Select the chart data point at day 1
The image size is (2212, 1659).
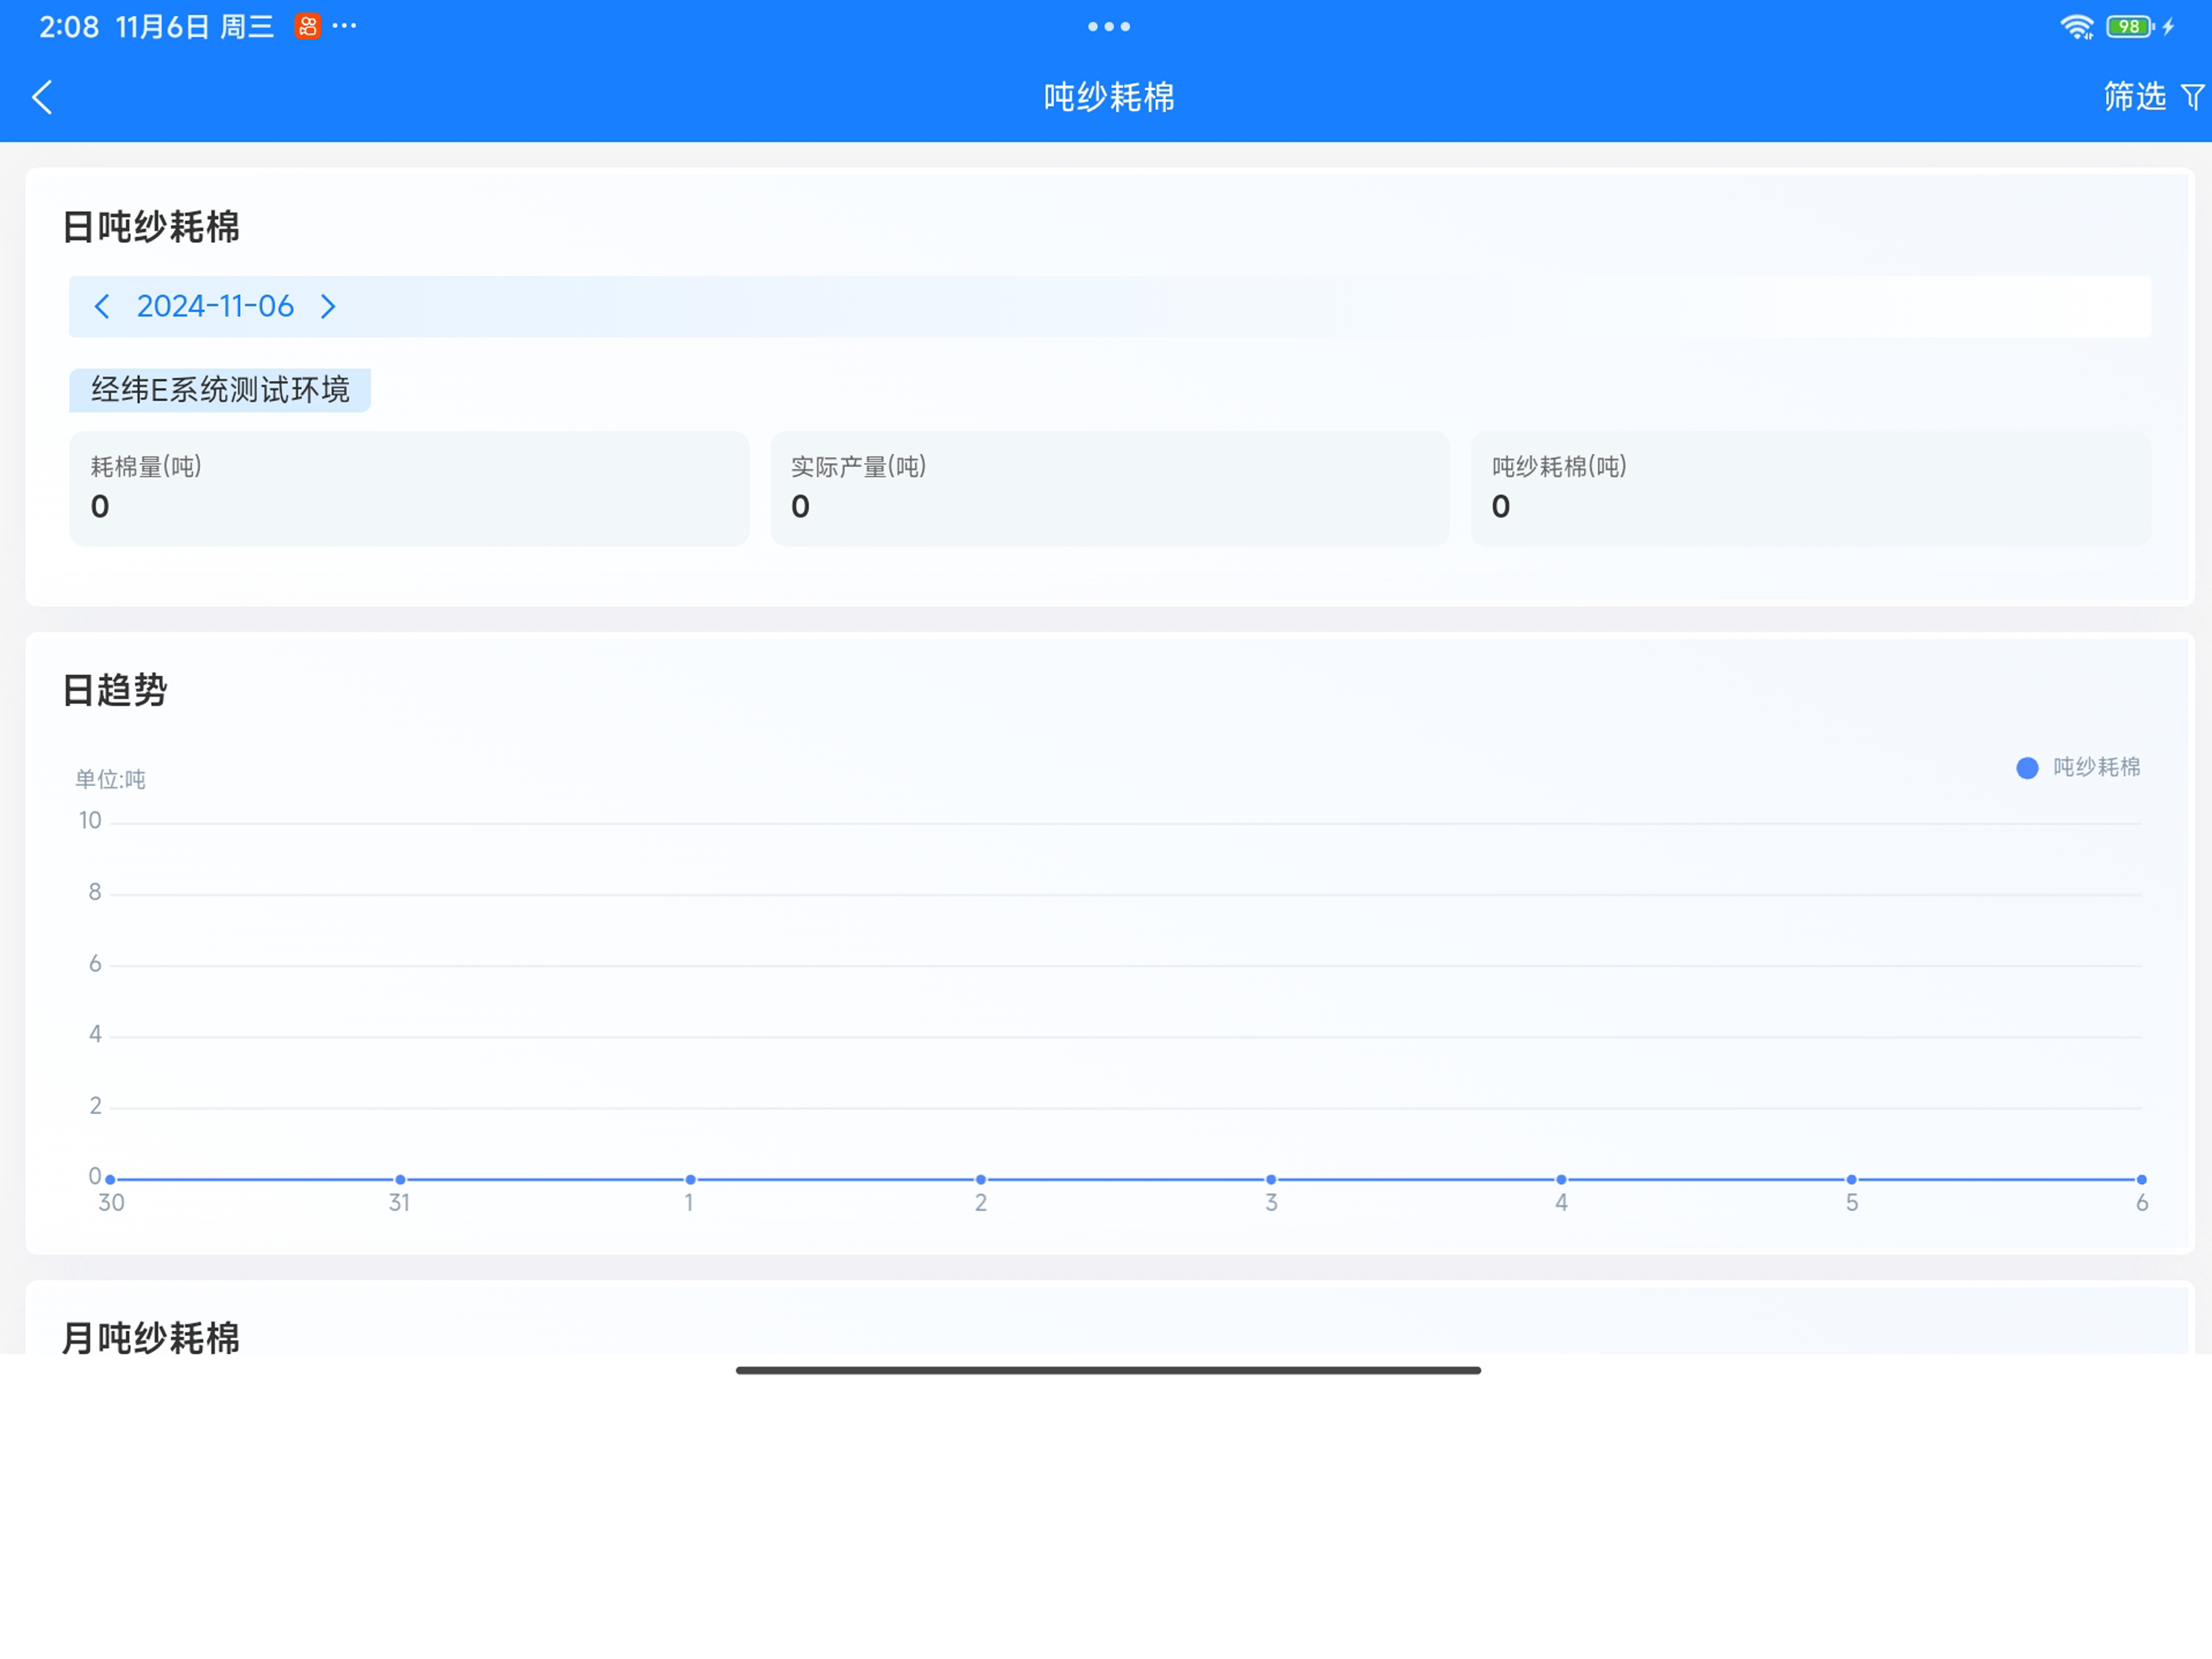tap(690, 1179)
